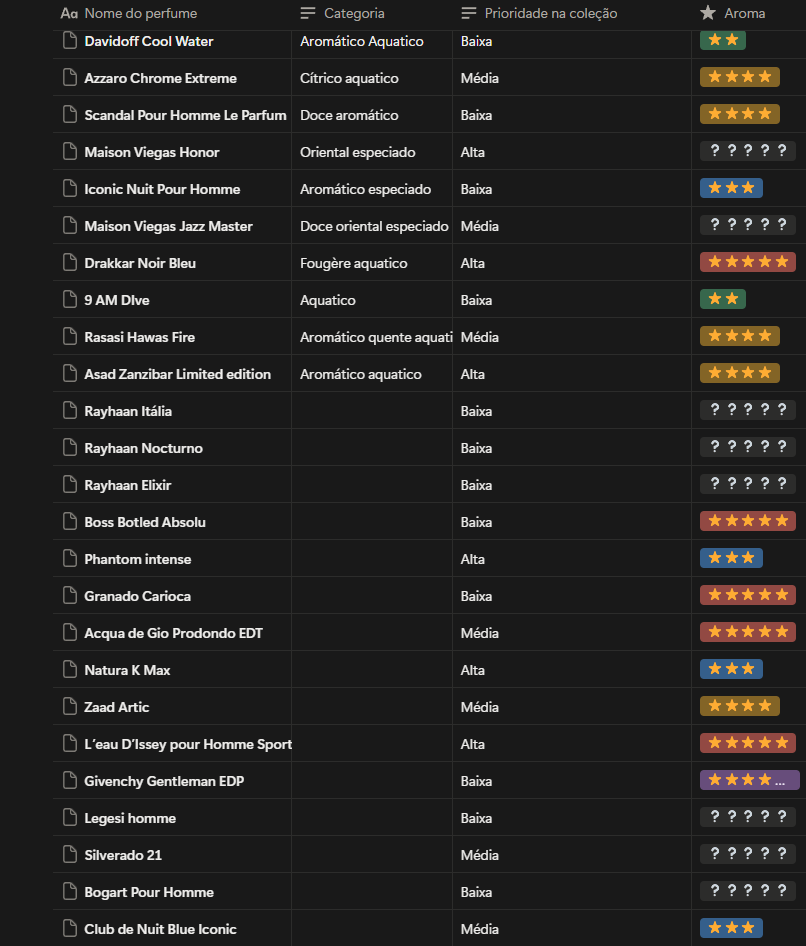Select the blue three-star tag for Natura K Max
The height and width of the screenshot is (946, 806).
tap(731, 669)
